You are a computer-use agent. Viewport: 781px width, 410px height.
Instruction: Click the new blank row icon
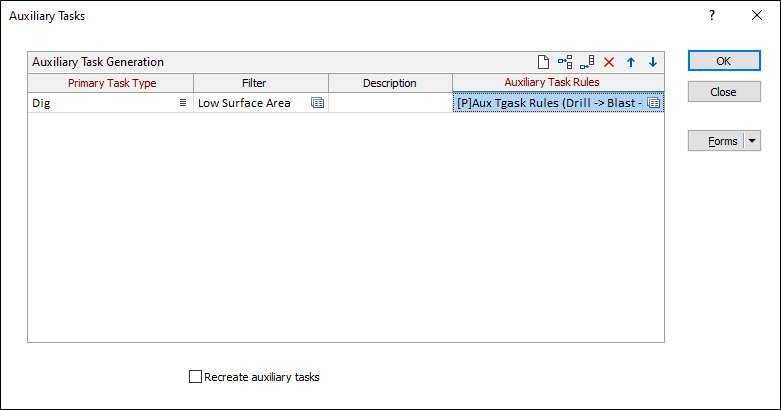coord(543,62)
